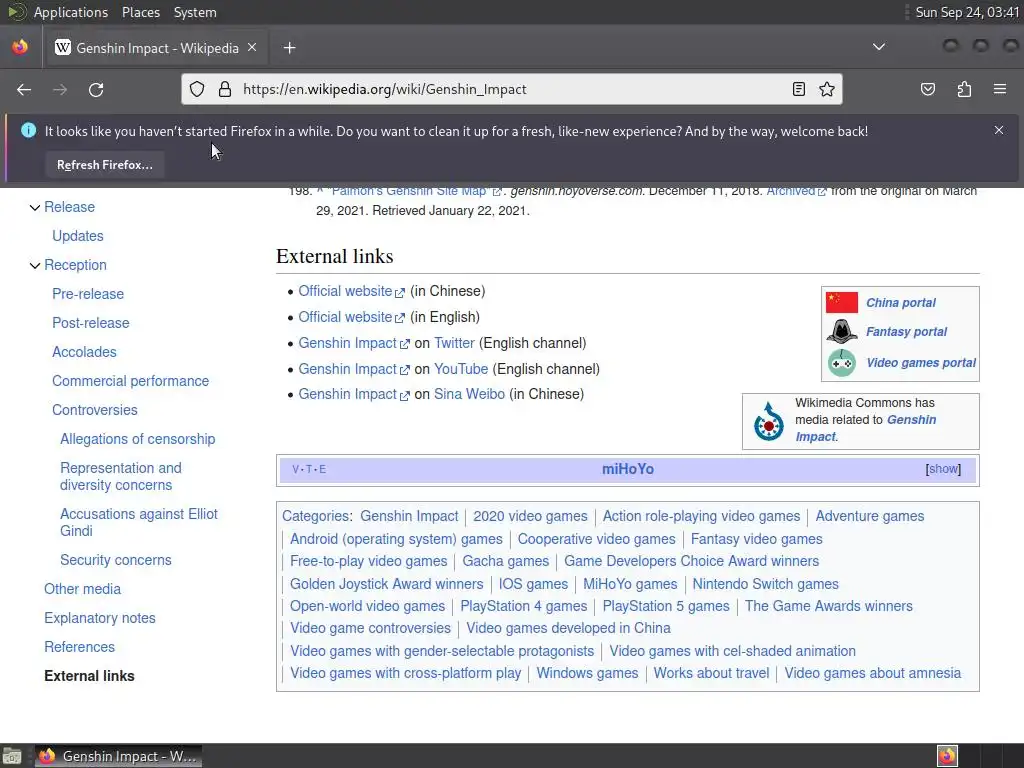This screenshot has width=1024, height=768.
Task: Jump to Updates in the sidebar
Action: point(78,236)
